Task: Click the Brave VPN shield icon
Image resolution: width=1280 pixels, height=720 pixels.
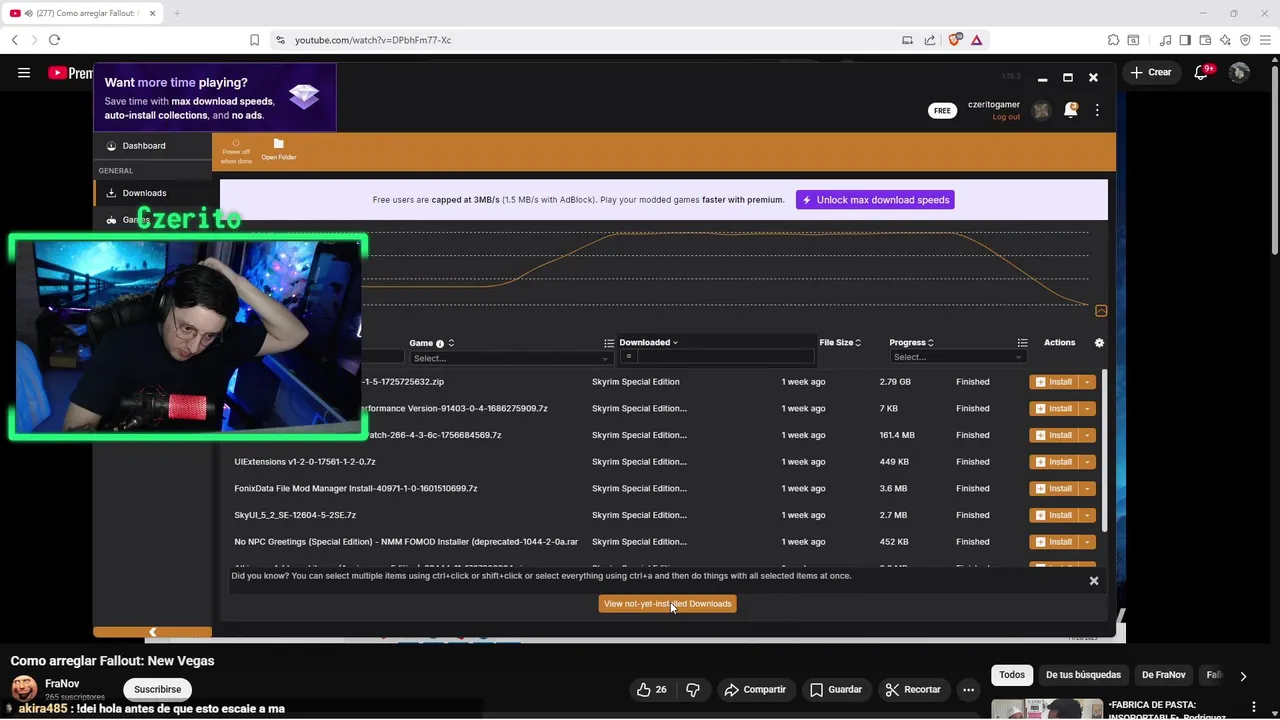Action: click(x=1245, y=40)
